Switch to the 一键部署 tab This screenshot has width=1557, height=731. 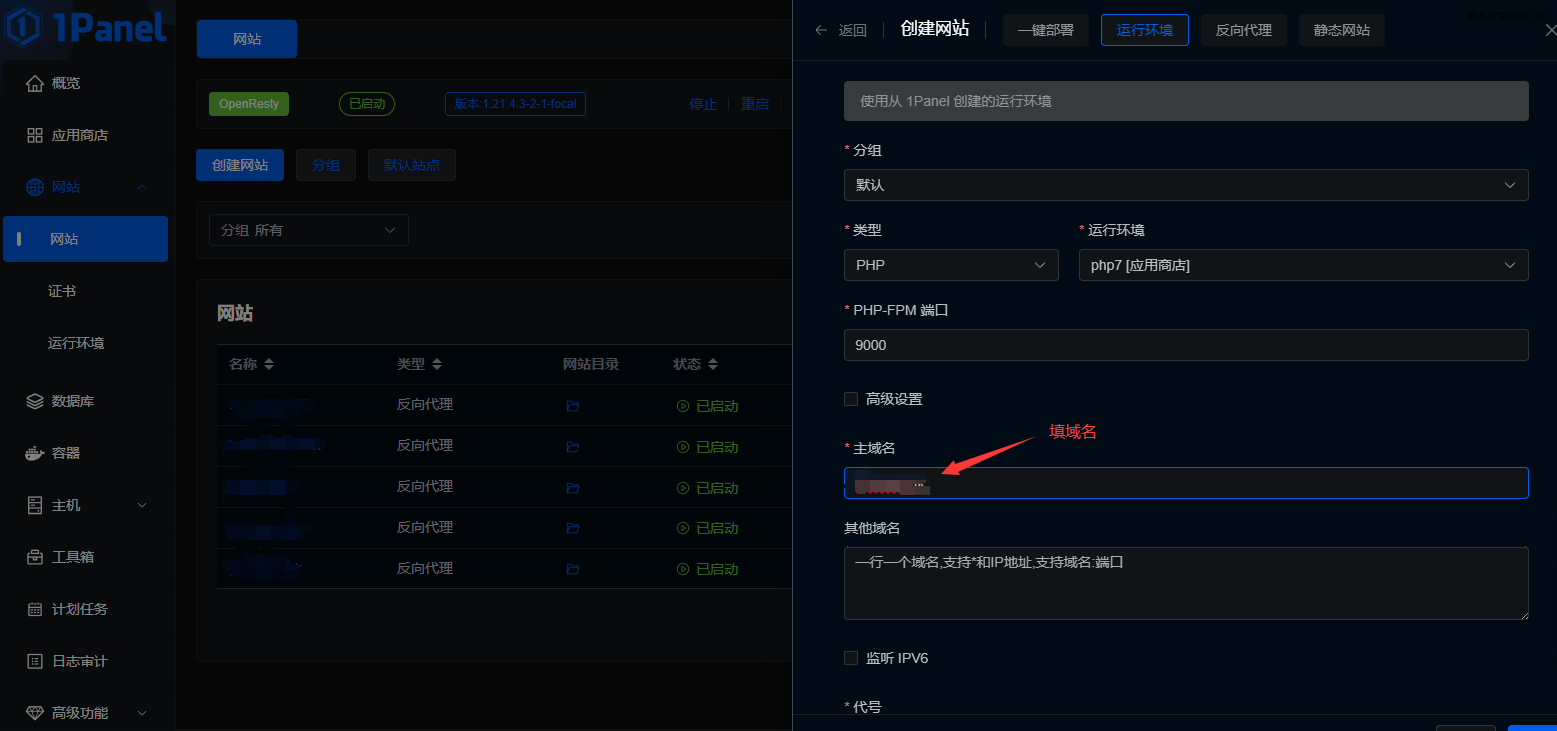pyautogui.click(x=1046, y=30)
